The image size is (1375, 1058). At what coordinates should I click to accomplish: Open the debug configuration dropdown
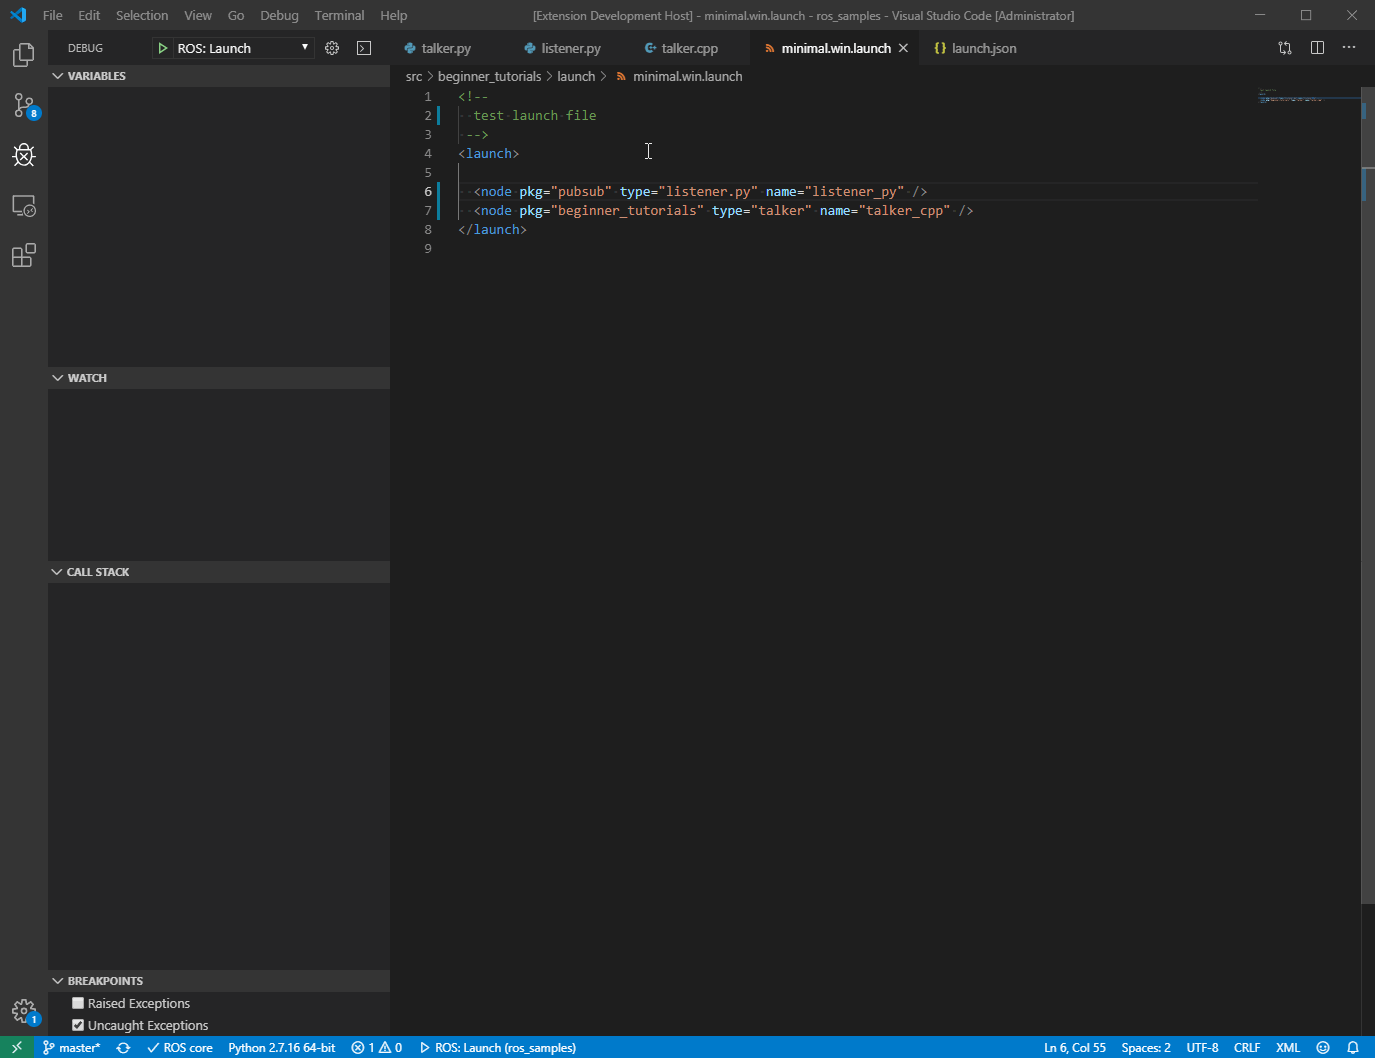click(x=305, y=47)
